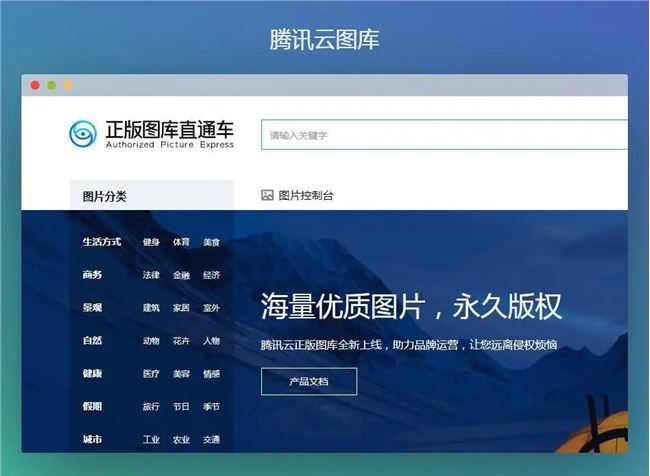
Task: Open the 经济 subcategory
Action: (x=211, y=275)
